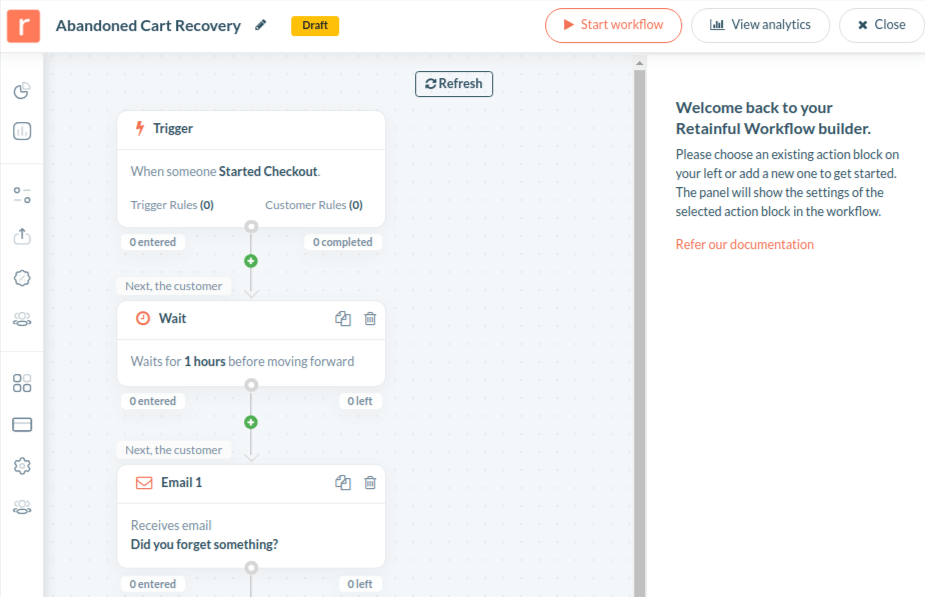Click the canvas vertical scrollbar
Viewport: 925px width, 597px height.
click(639, 333)
